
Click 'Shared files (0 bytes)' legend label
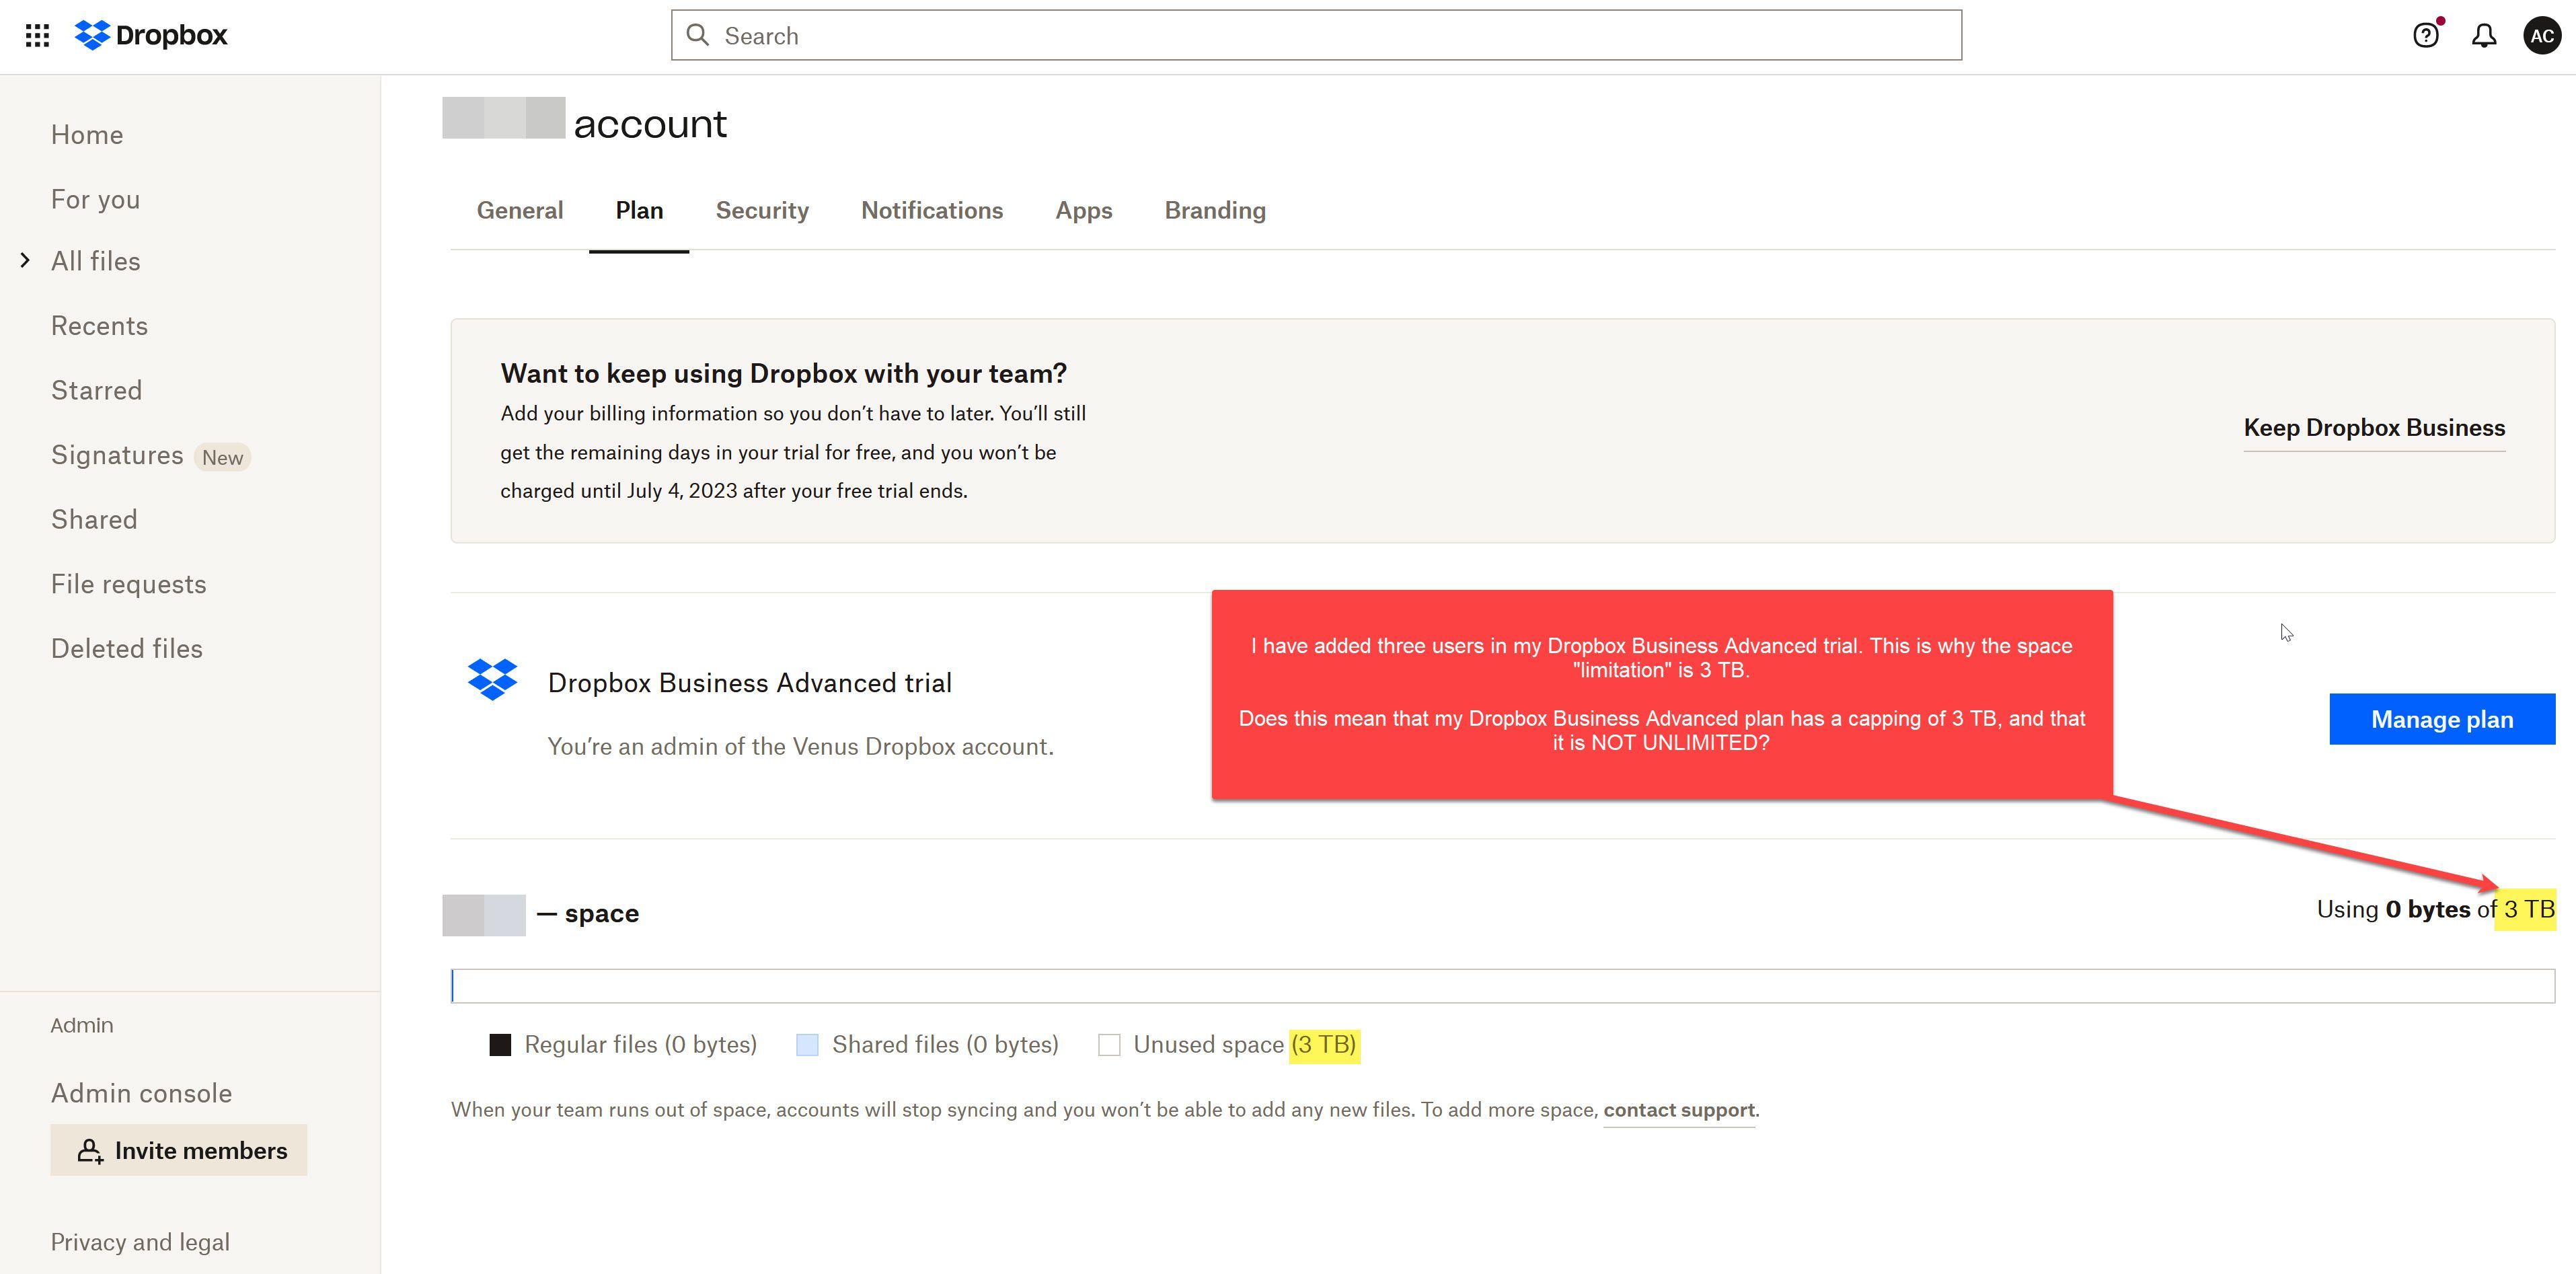coord(945,1045)
